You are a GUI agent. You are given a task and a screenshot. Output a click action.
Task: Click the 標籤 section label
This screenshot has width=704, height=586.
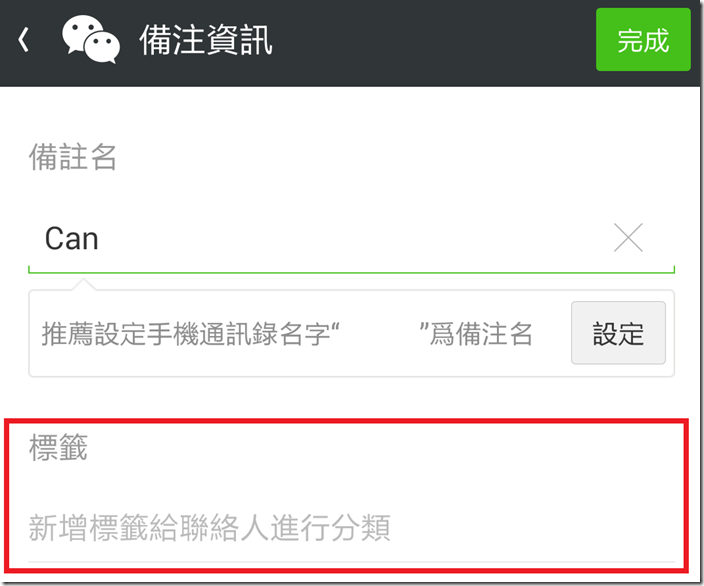coord(58,447)
